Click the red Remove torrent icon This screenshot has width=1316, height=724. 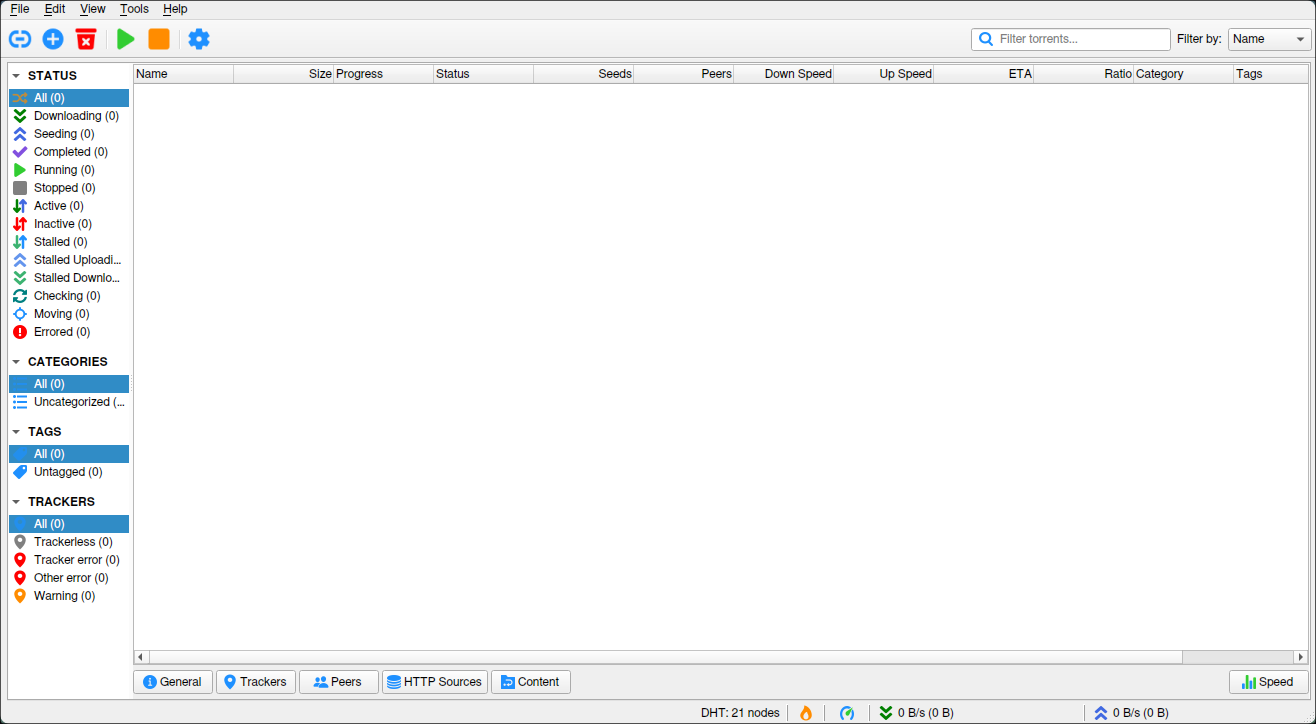(86, 39)
